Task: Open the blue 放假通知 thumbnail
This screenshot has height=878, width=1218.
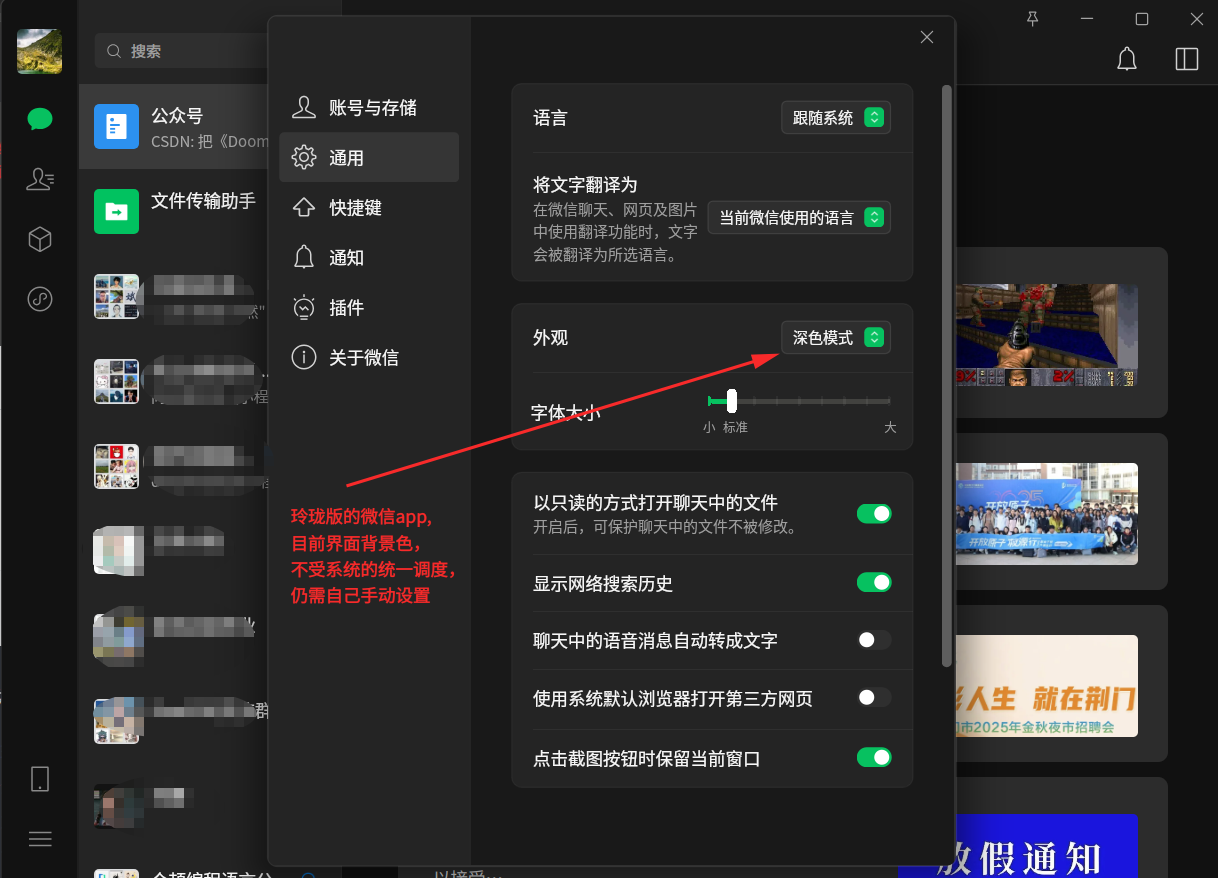Action: coord(1047,846)
